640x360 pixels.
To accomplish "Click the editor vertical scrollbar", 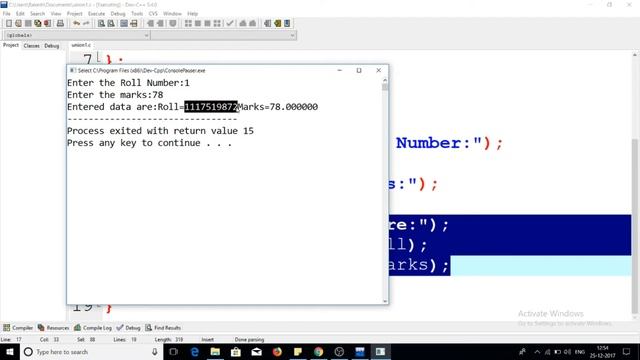I will 635,185.
